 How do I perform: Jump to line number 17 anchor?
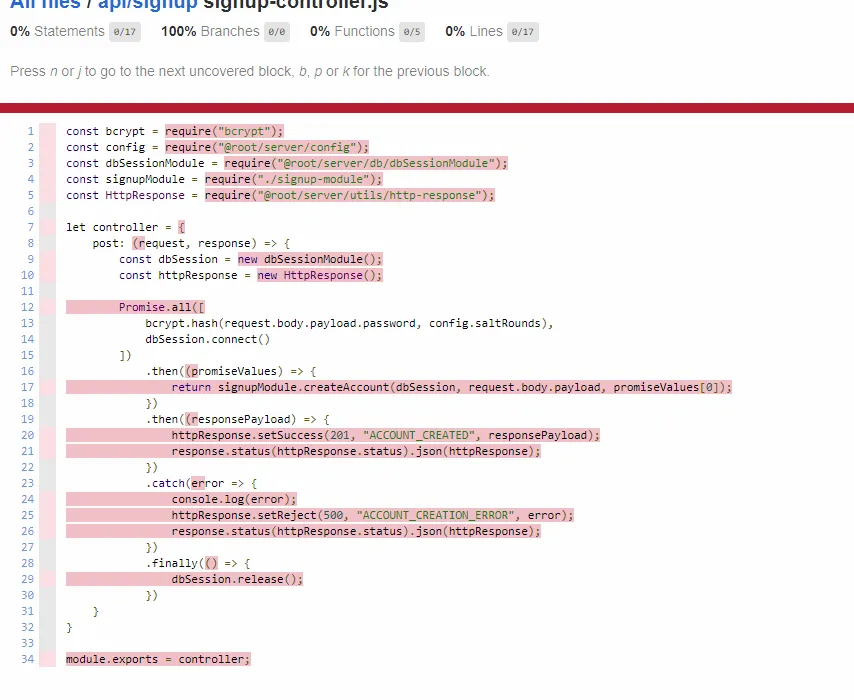point(28,387)
